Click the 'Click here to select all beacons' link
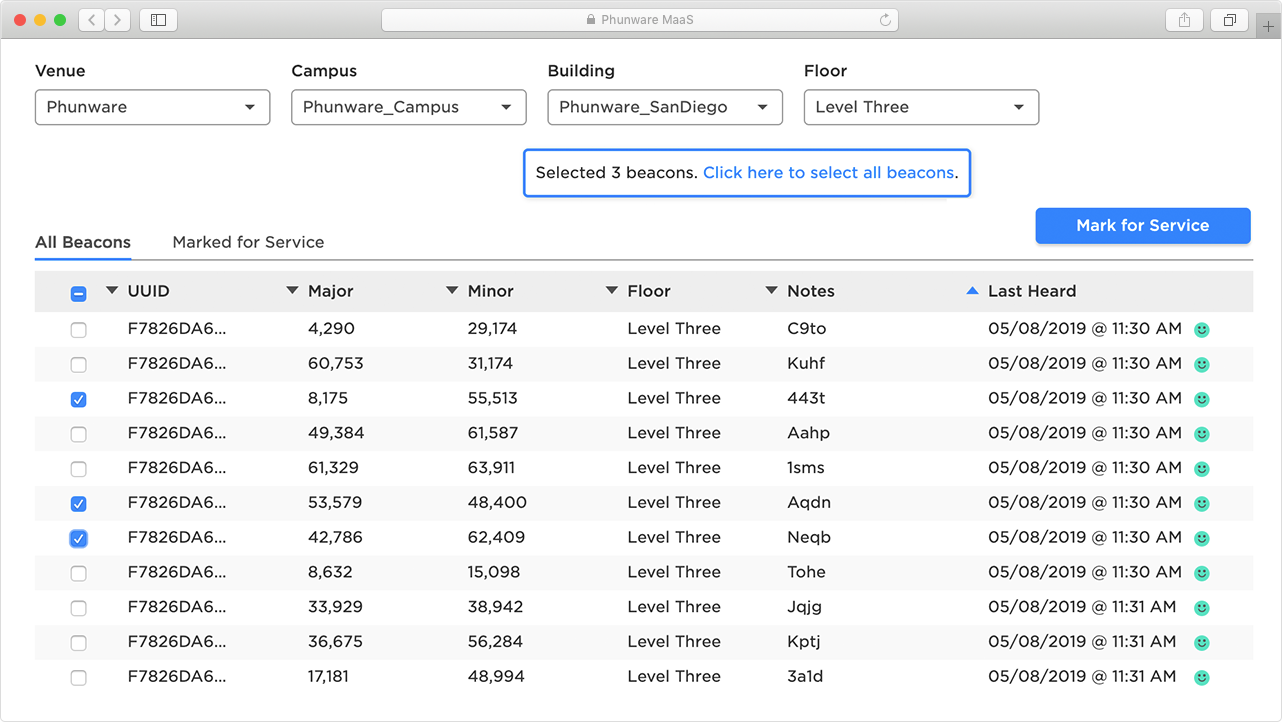The width and height of the screenshot is (1282, 722). click(828, 173)
